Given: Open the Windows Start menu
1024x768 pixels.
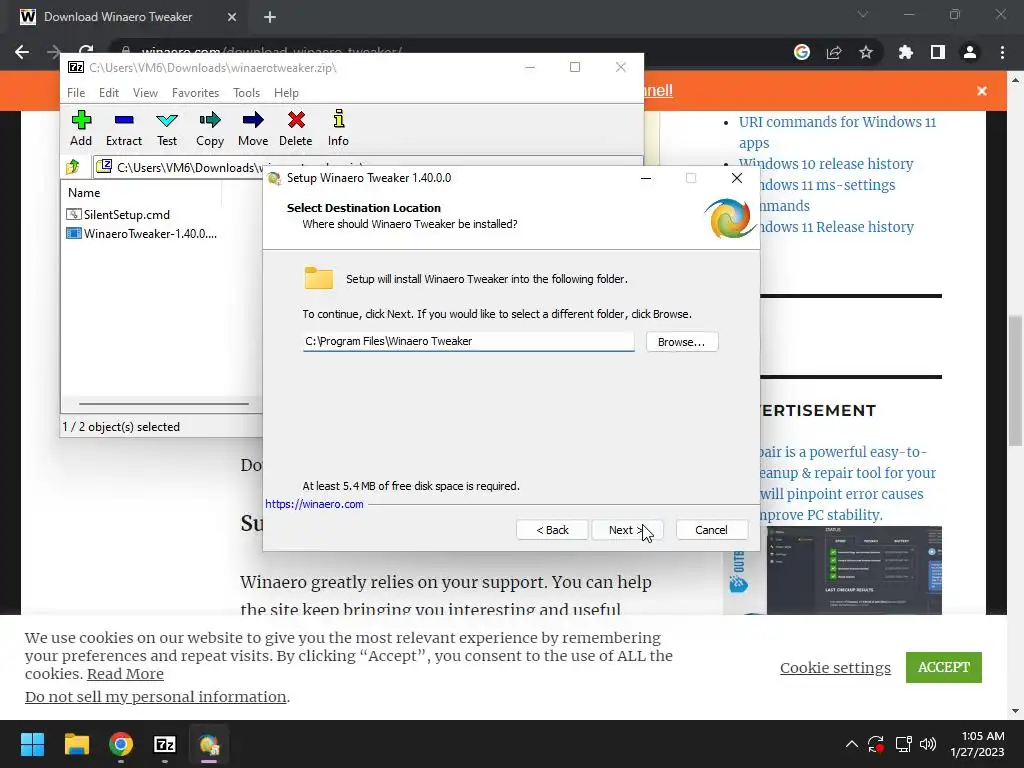Looking at the screenshot, I should click(32, 744).
